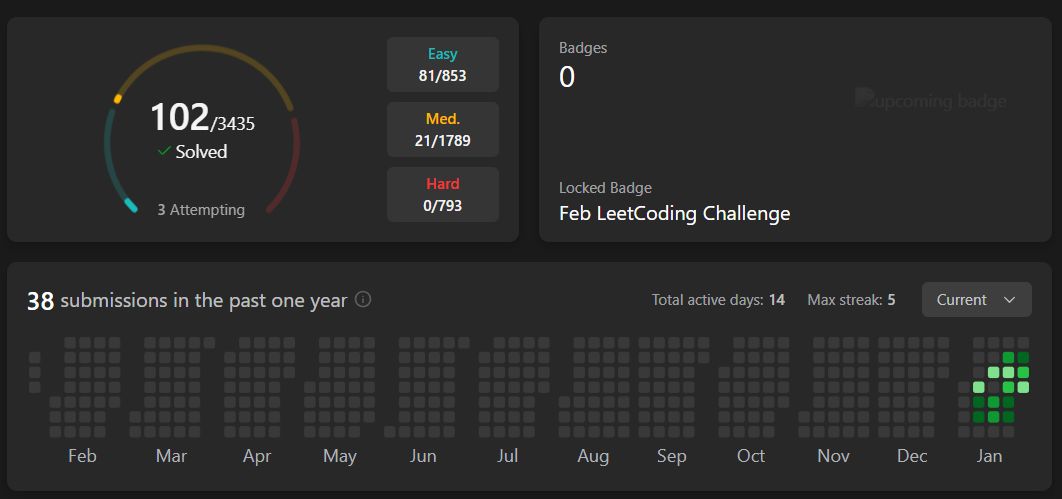Select the Easy 81/853 stat box
This screenshot has width=1062, height=499.
[x=443, y=64]
